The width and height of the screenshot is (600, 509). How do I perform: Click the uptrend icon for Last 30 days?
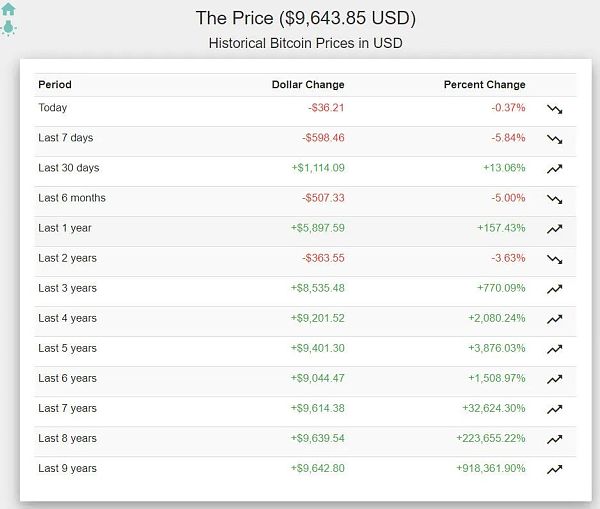point(555,169)
